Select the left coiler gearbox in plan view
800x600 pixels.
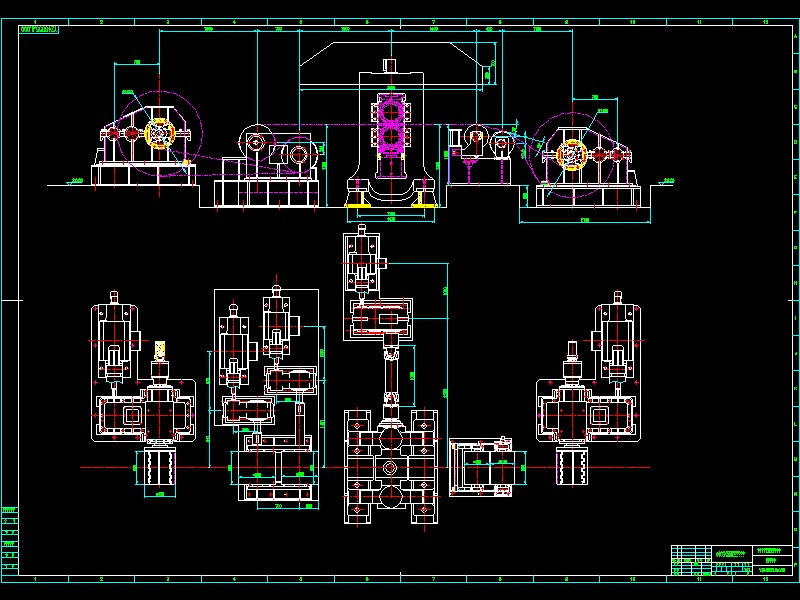pos(145,414)
